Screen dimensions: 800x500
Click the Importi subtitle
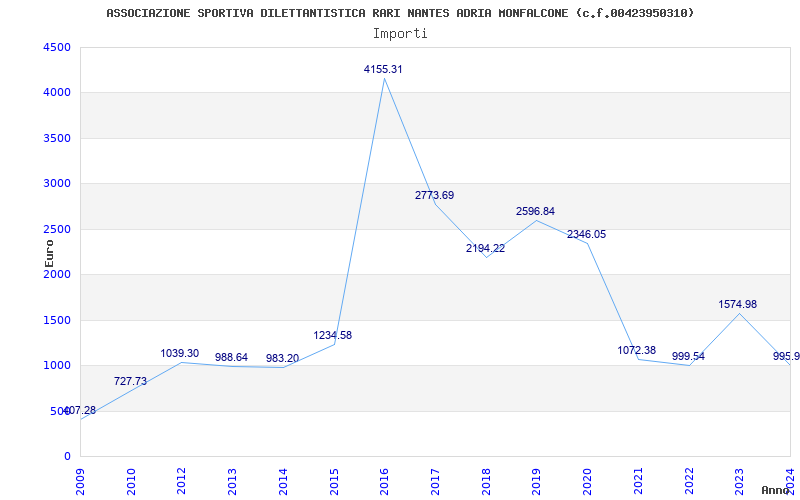400,34
